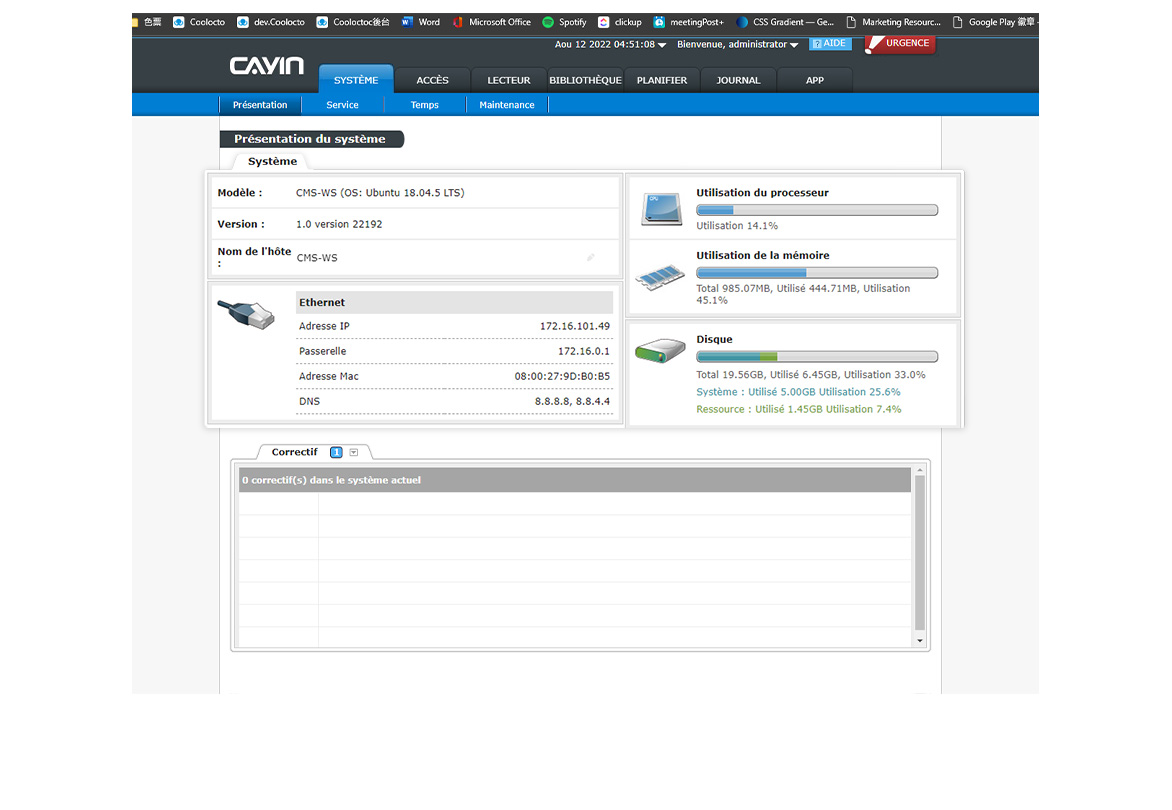Click the hostname edit pencil icon

click(x=591, y=258)
